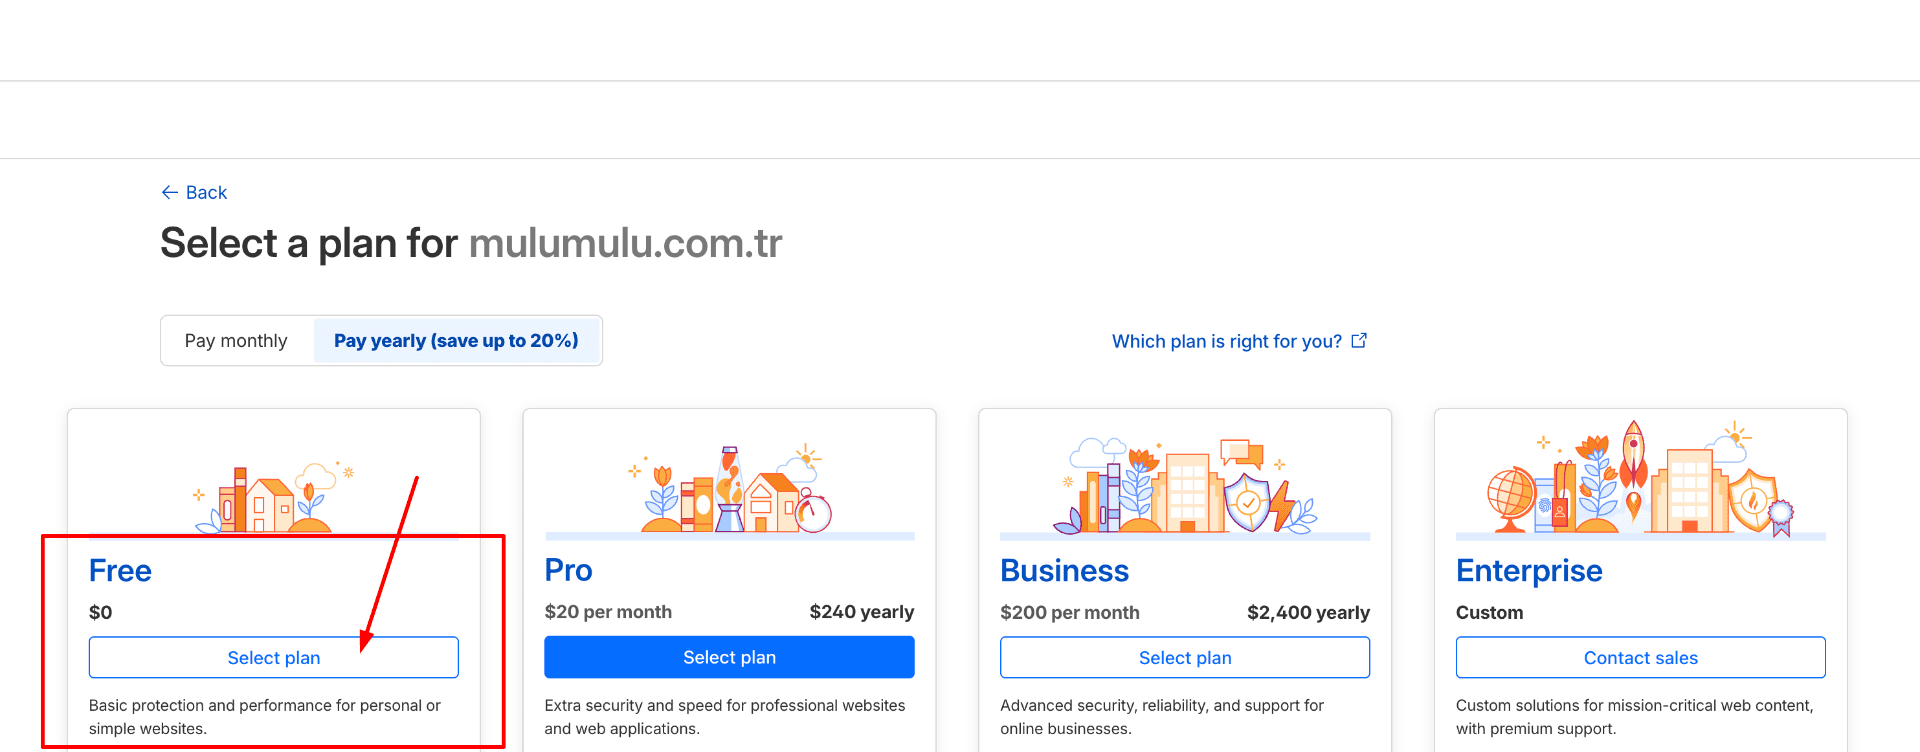The height and width of the screenshot is (752, 1920).
Task: Click the mulumulu.com.tr domain heading
Action: pos(625,243)
